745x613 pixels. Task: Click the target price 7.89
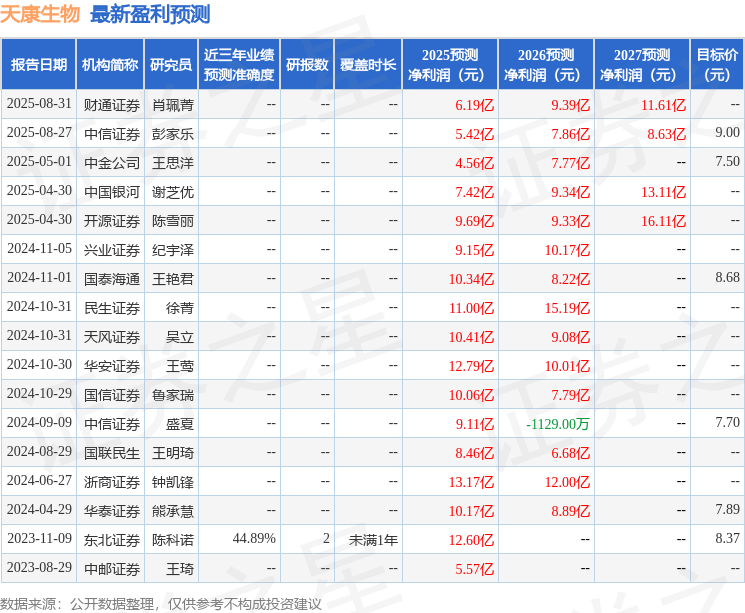[x=727, y=509]
